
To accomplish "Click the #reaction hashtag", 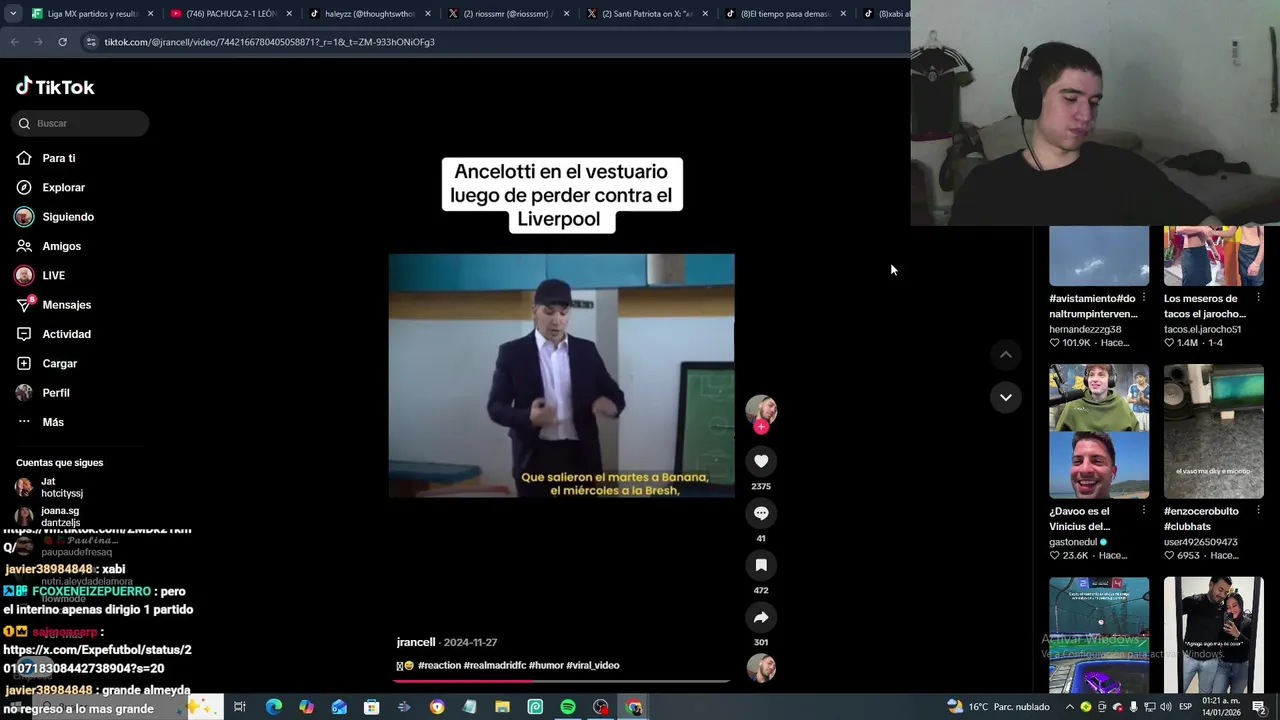I will (x=439, y=665).
